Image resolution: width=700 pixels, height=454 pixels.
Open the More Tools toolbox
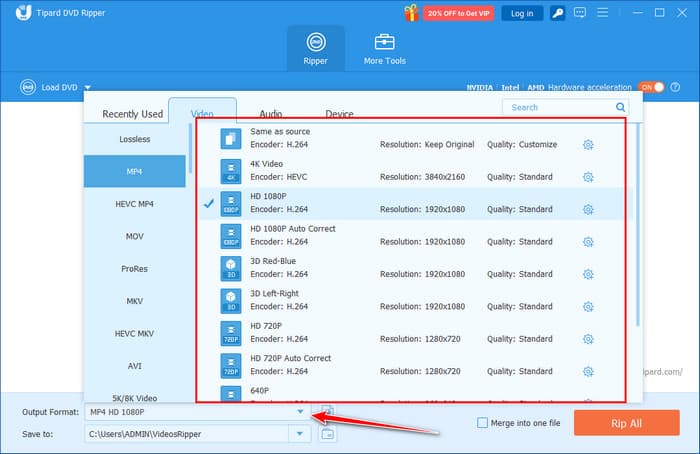pyautogui.click(x=384, y=50)
